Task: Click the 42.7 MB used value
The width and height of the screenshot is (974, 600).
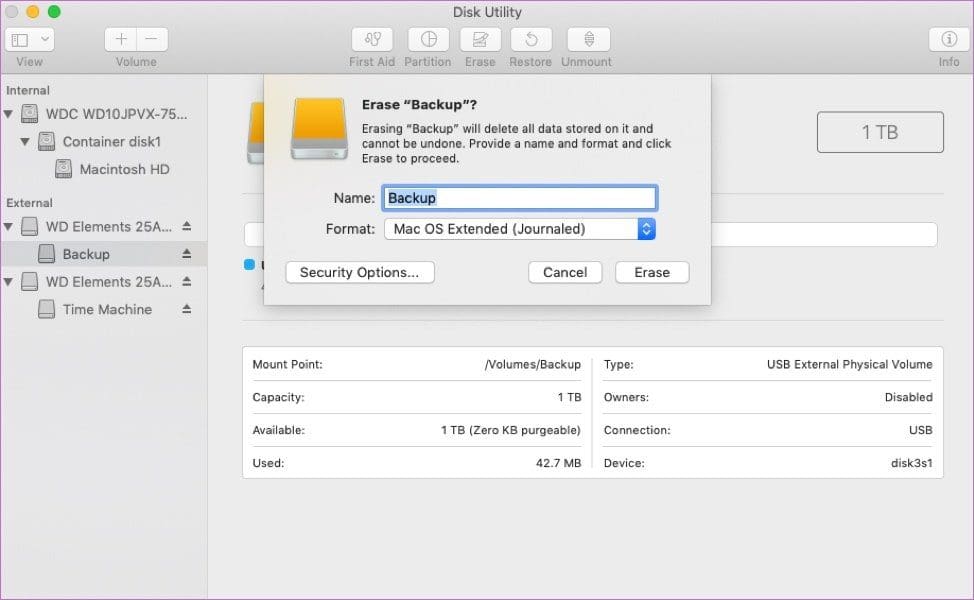Action: pos(558,463)
